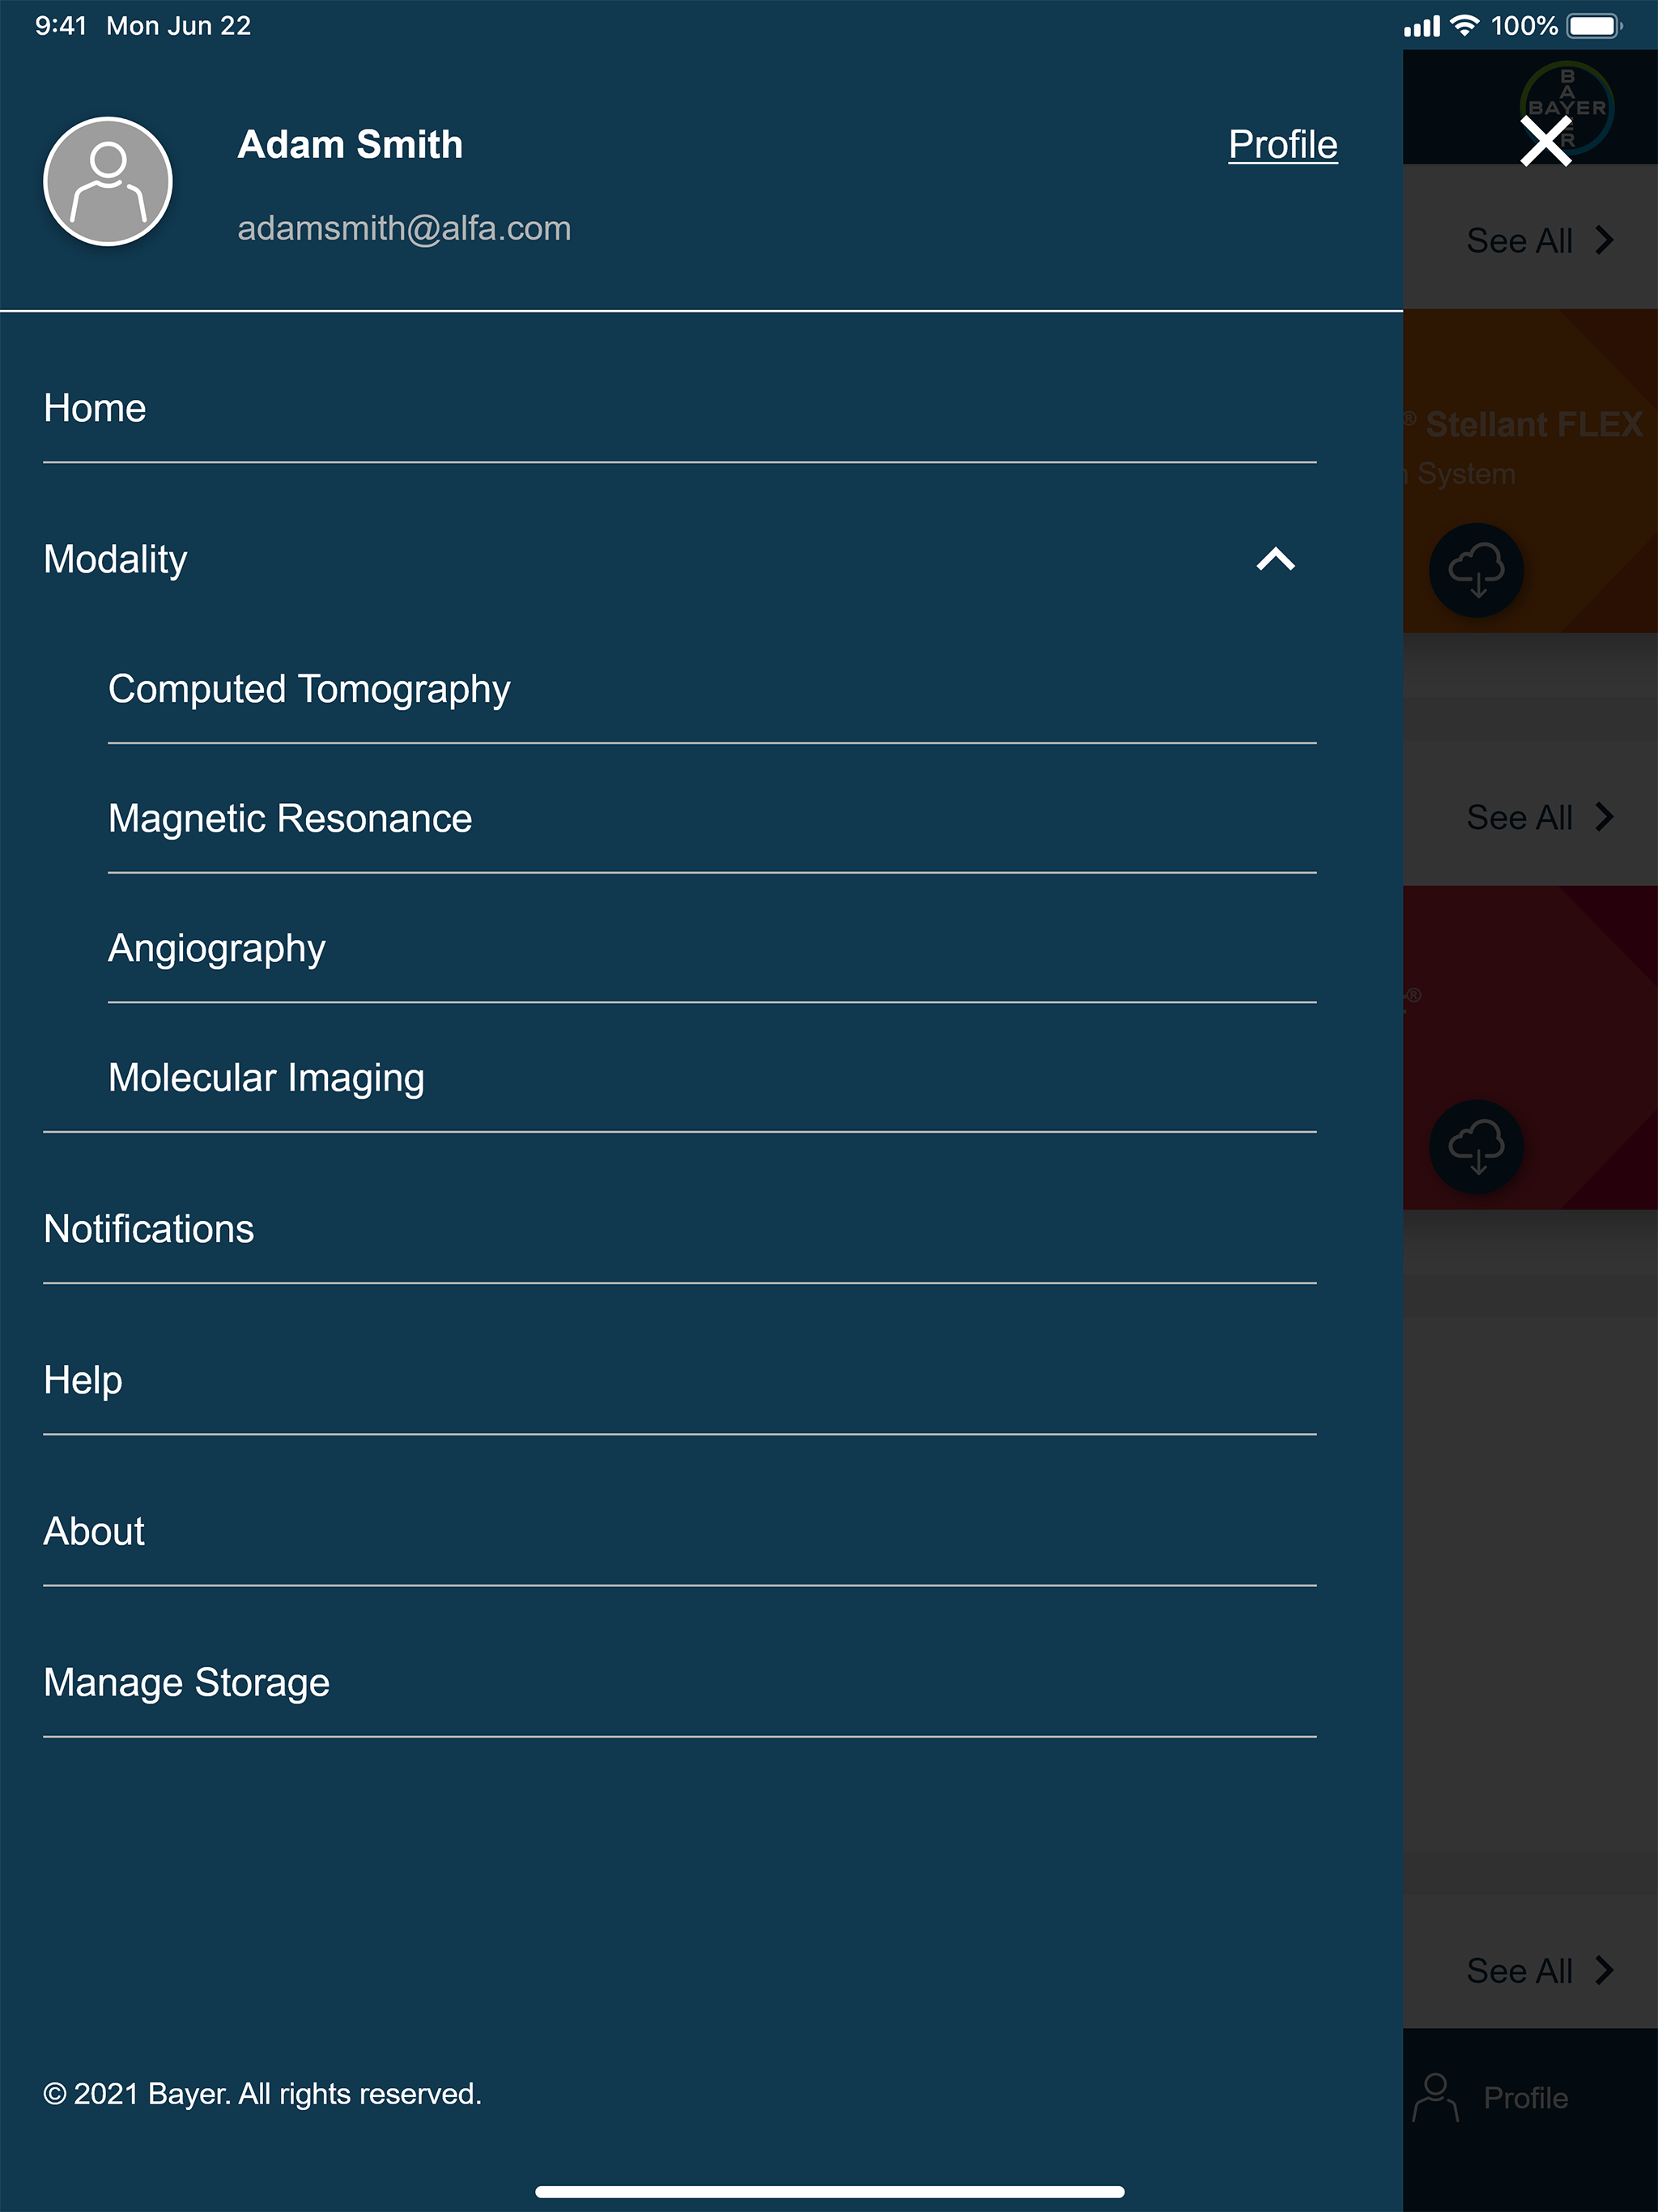Tap the adamsmith@alfa.com email text
This screenshot has height=2212, width=1658.
point(404,228)
